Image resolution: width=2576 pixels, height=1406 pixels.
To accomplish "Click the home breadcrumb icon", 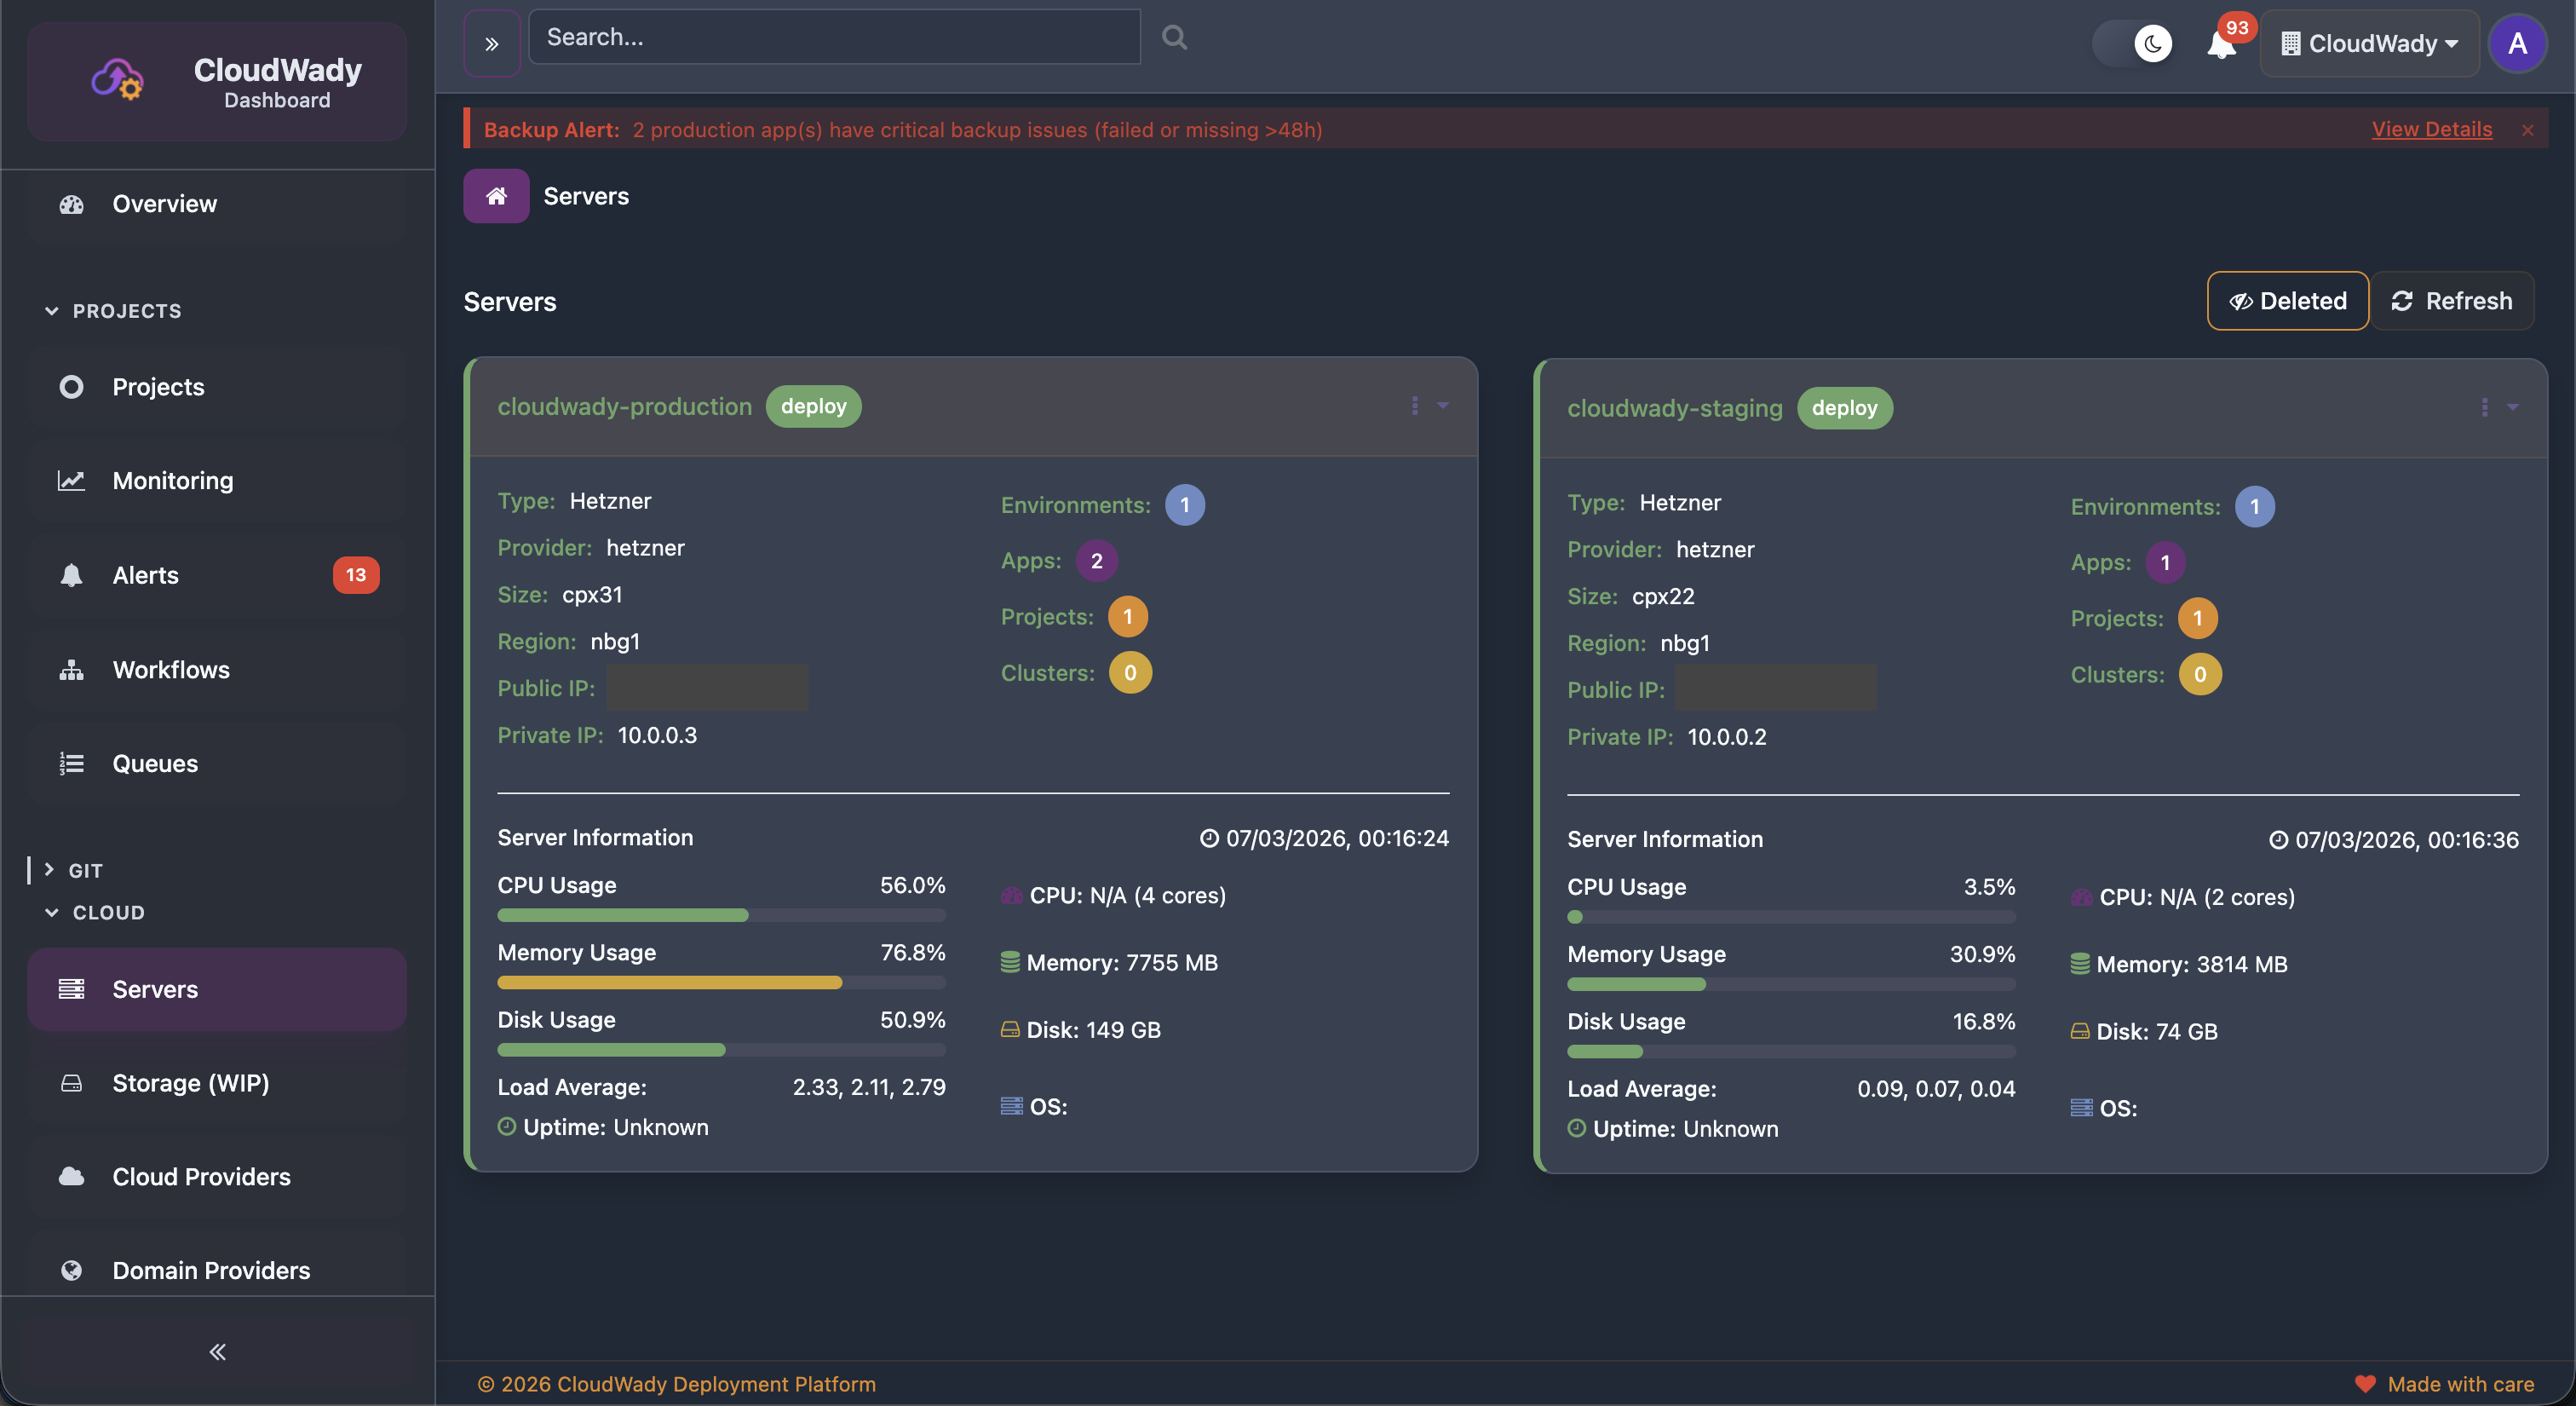I will pyautogui.click(x=496, y=196).
